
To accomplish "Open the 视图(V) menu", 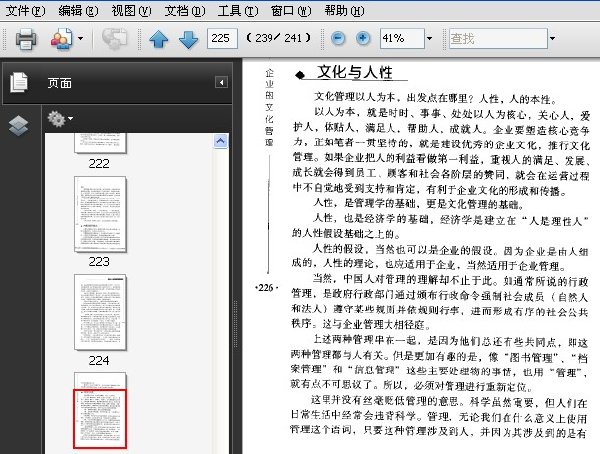I will (131, 11).
